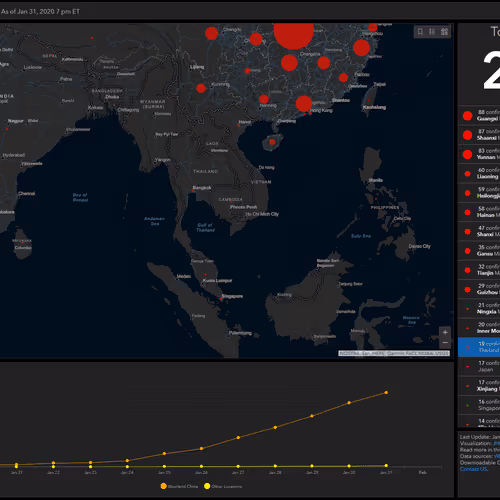Toggle Mainland China series in chart legend
Image resolution: width=500 pixels, height=500 pixels.
179,486
